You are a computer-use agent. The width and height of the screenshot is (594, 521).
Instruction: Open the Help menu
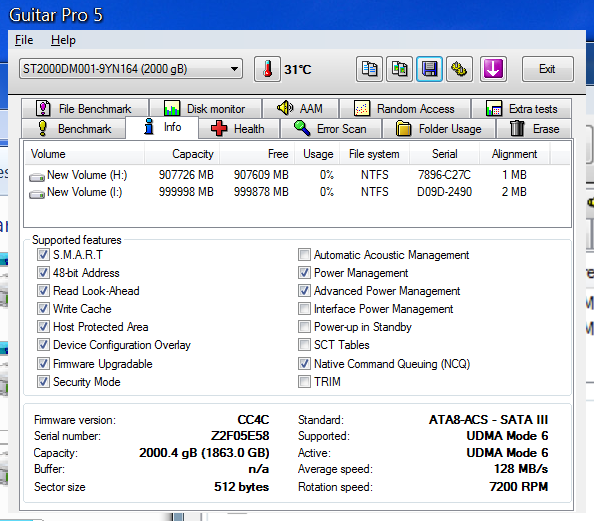[63, 40]
